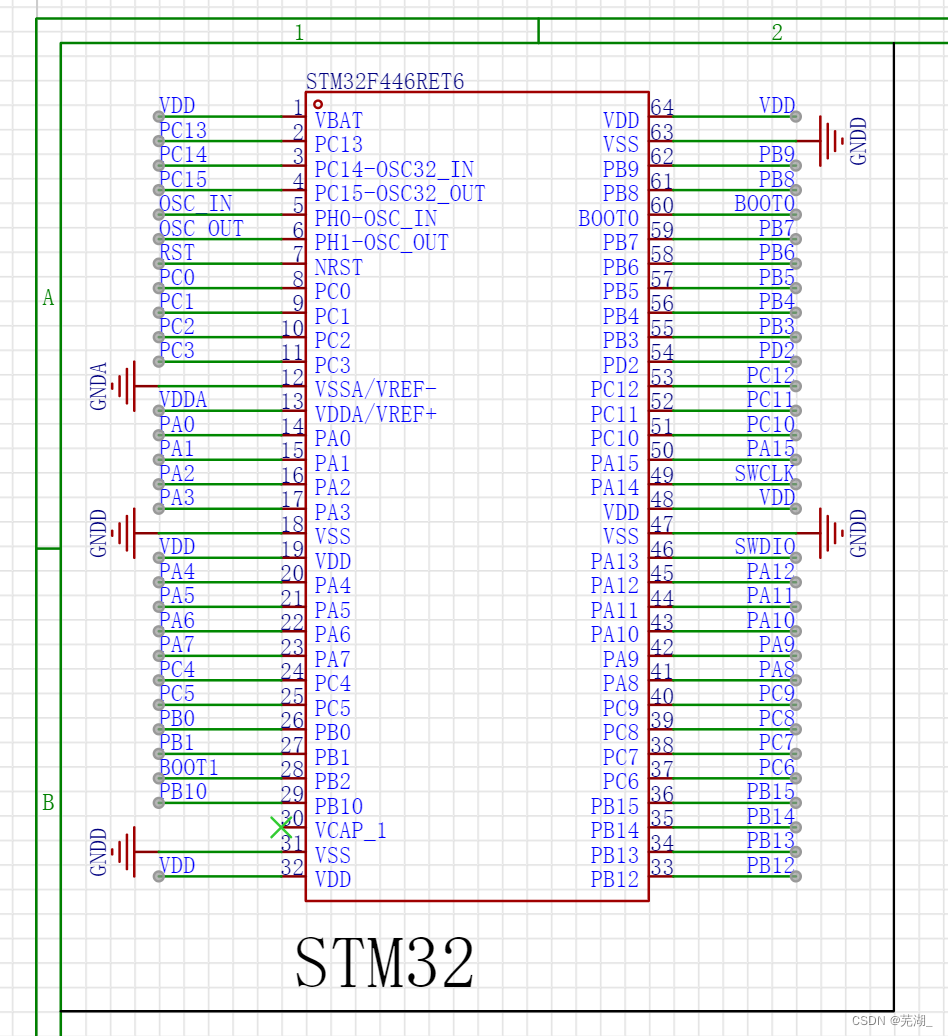Click pin number 63
948x1036 pixels.
click(x=662, y=131)
